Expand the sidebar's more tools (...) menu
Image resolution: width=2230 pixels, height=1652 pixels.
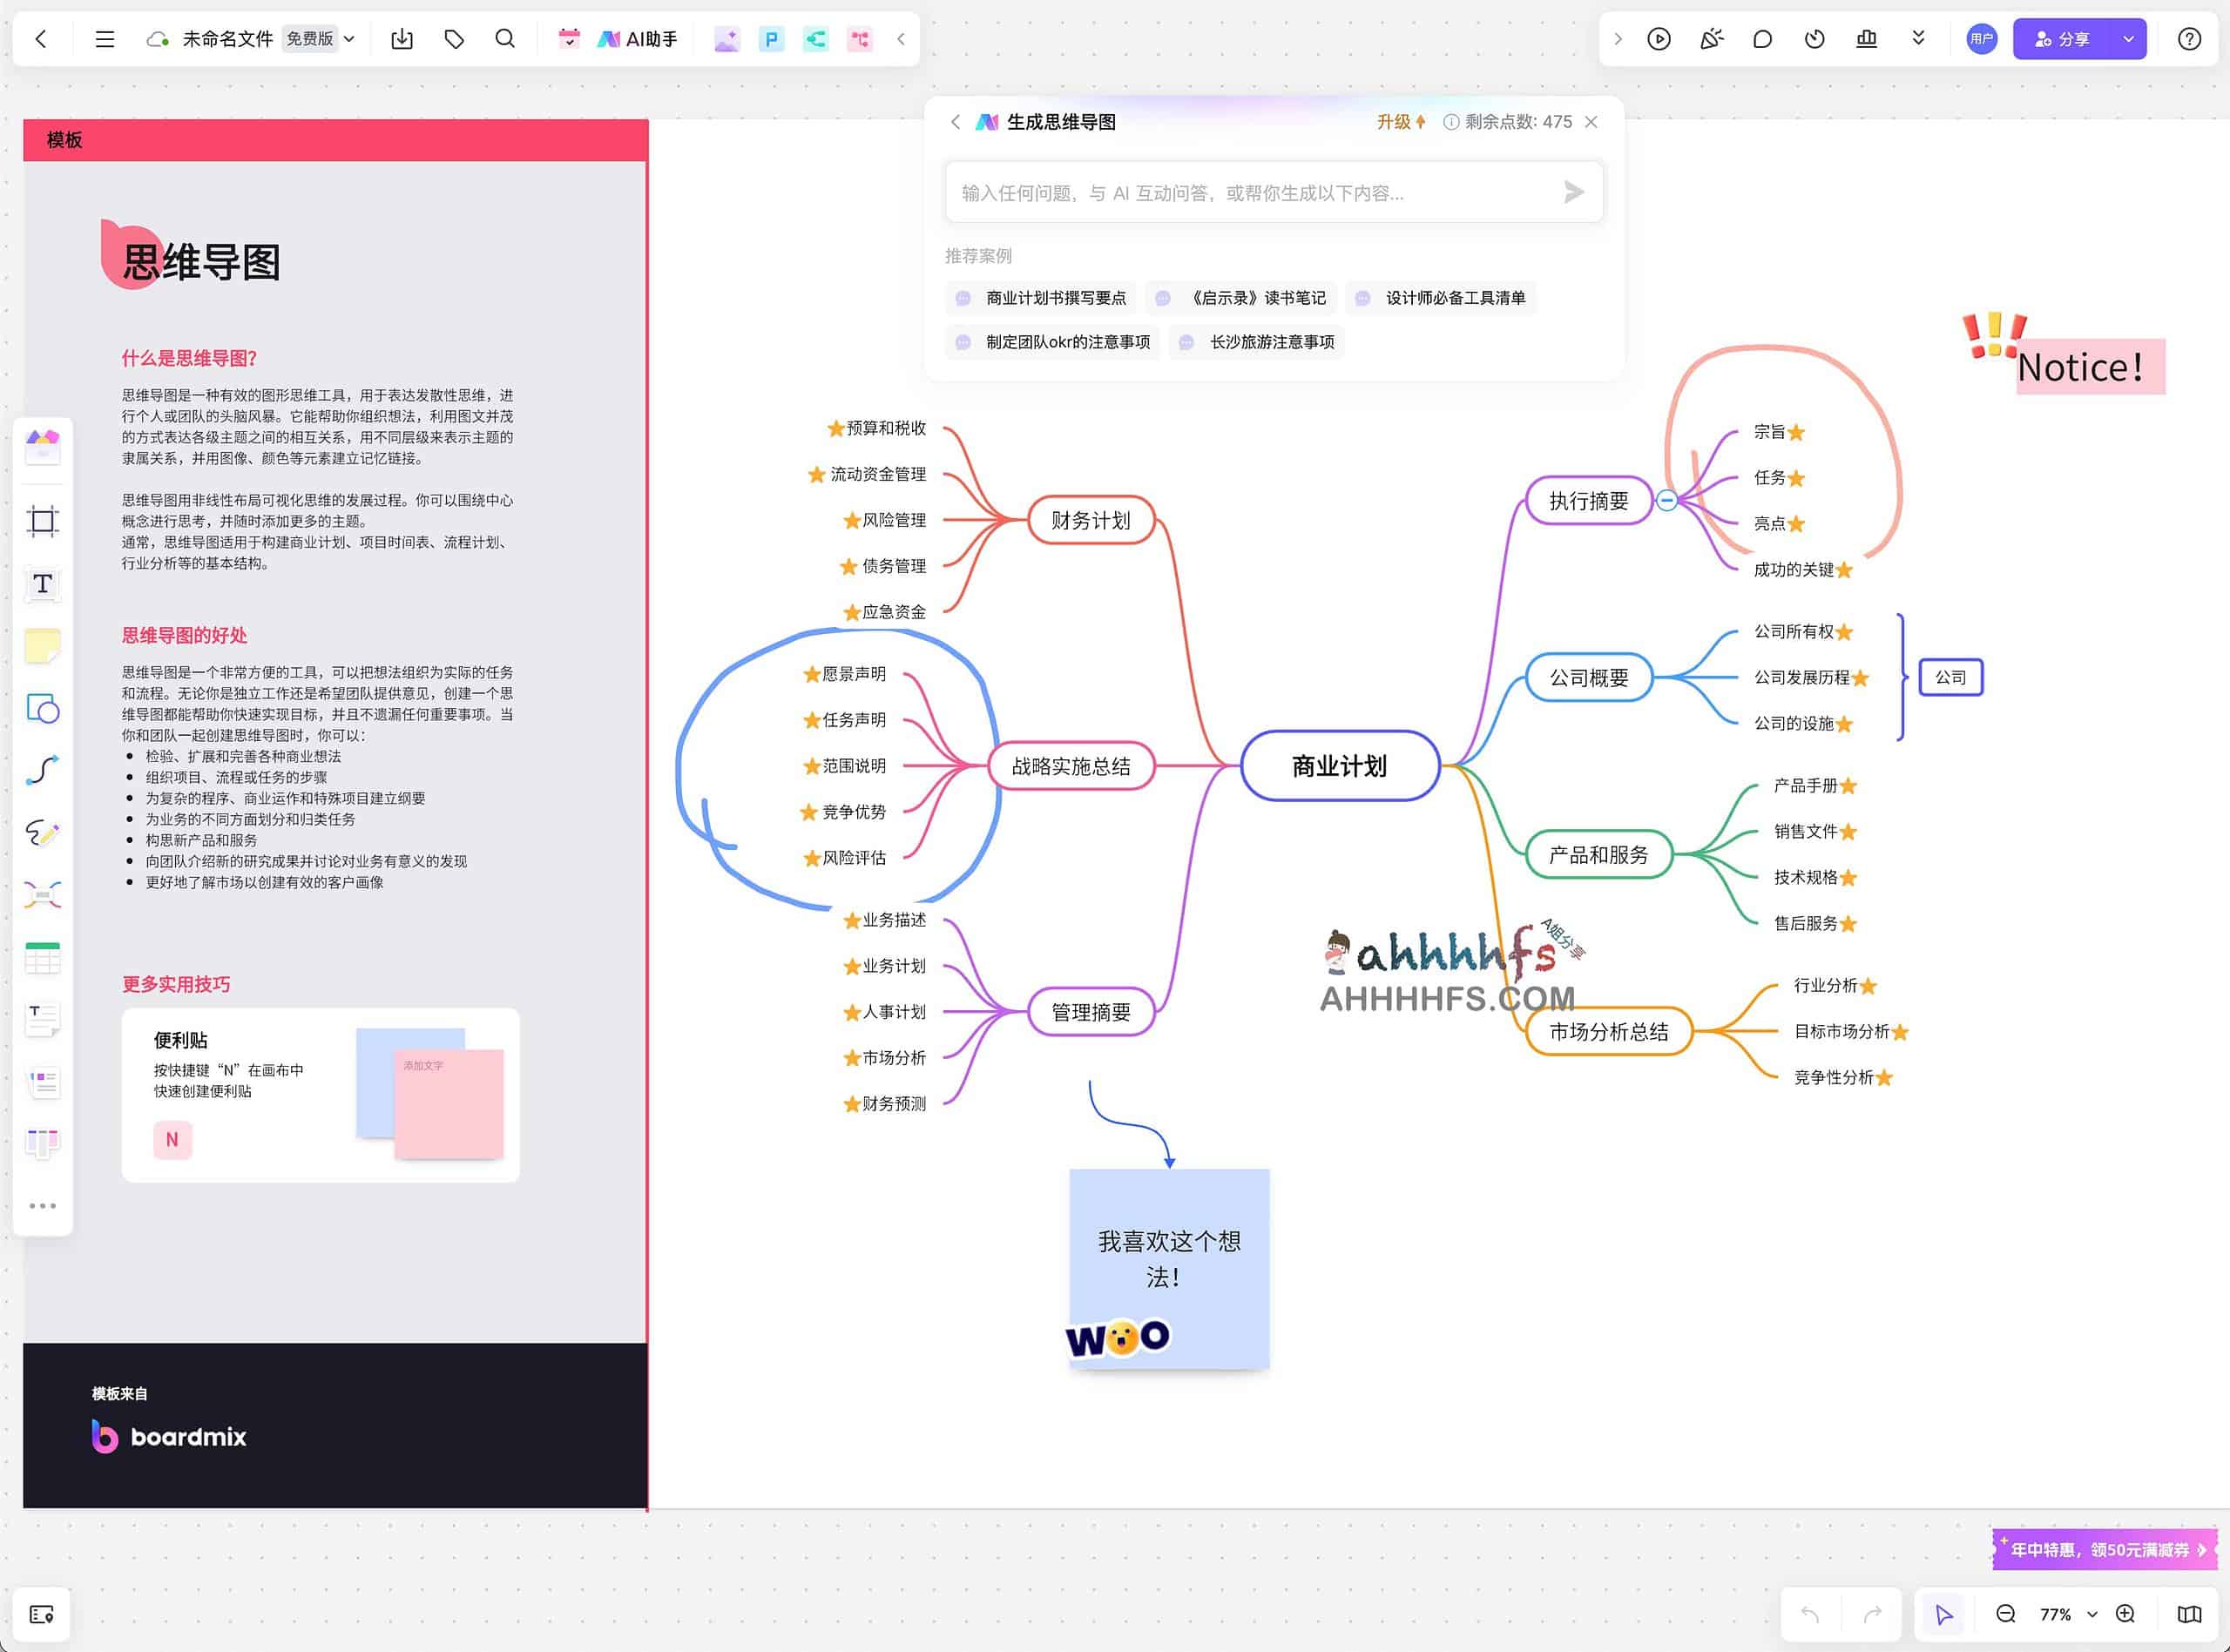pyautogui.click(x=43, y=1205)
